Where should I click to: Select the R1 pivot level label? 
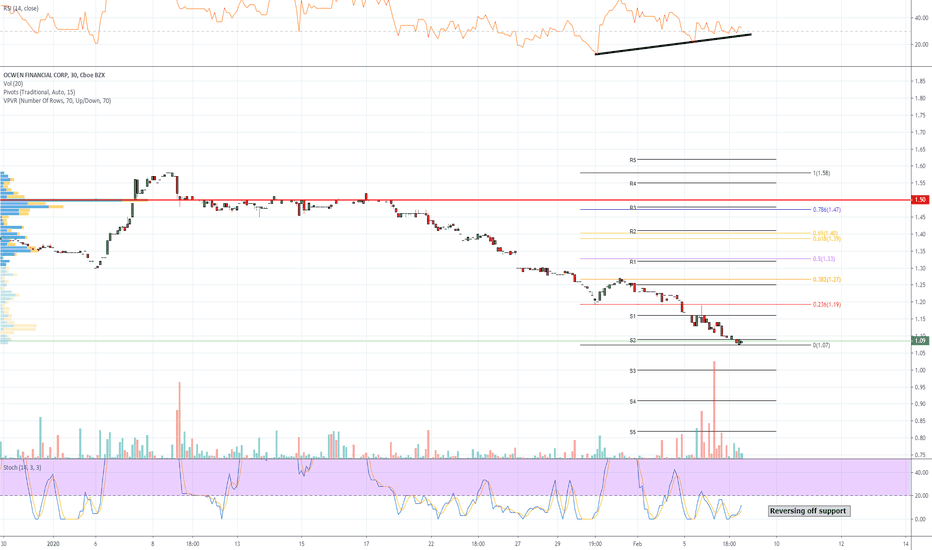633,262
